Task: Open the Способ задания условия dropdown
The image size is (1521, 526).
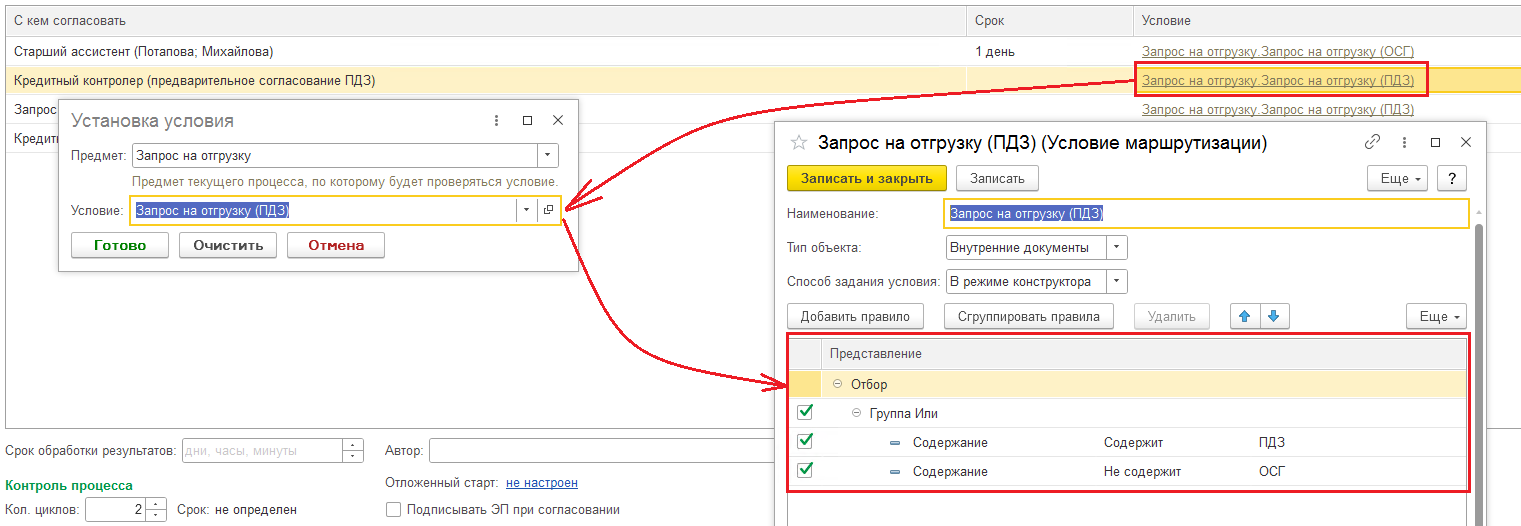Action: 1117,282
